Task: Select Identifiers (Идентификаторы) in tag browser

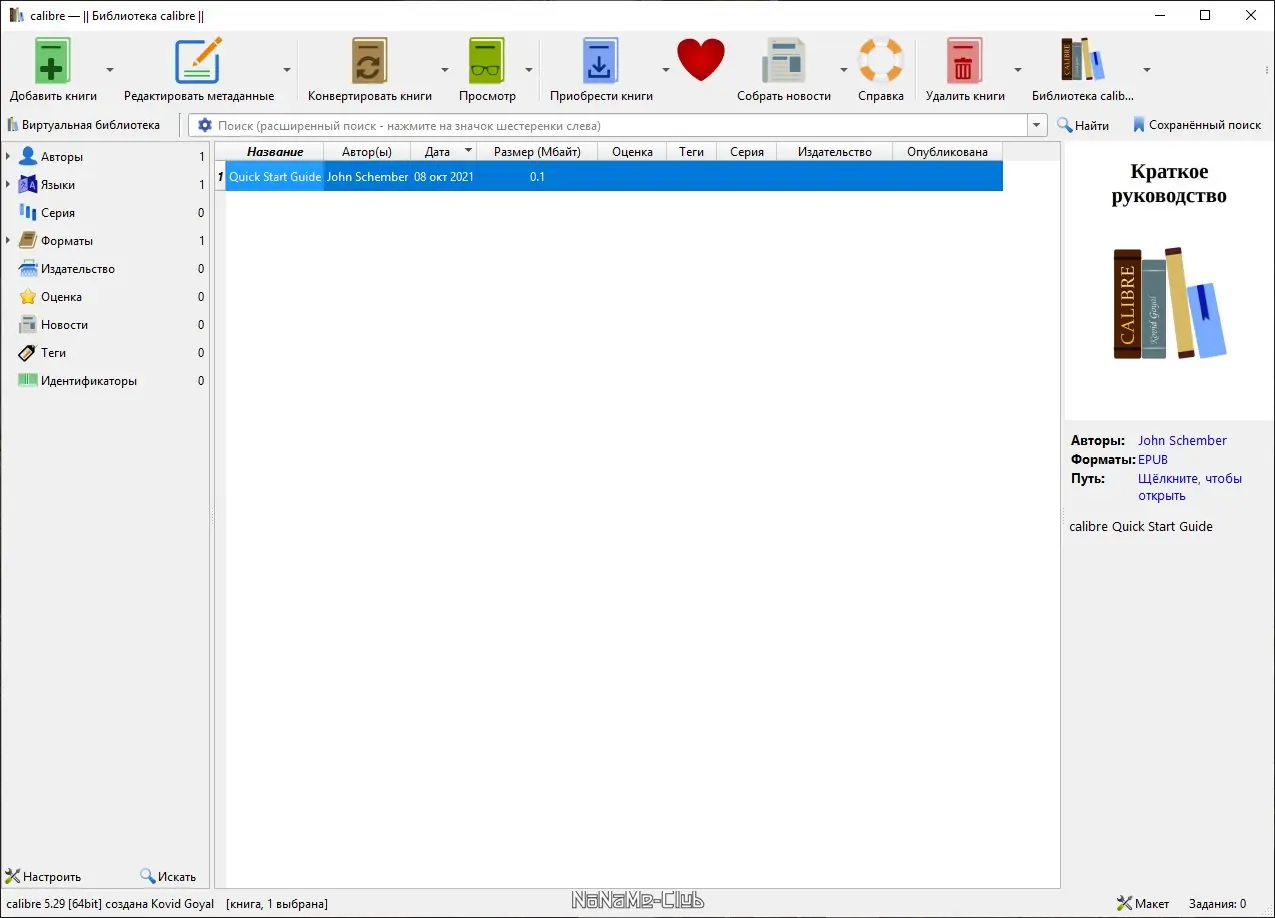Action: pos(89,381)
